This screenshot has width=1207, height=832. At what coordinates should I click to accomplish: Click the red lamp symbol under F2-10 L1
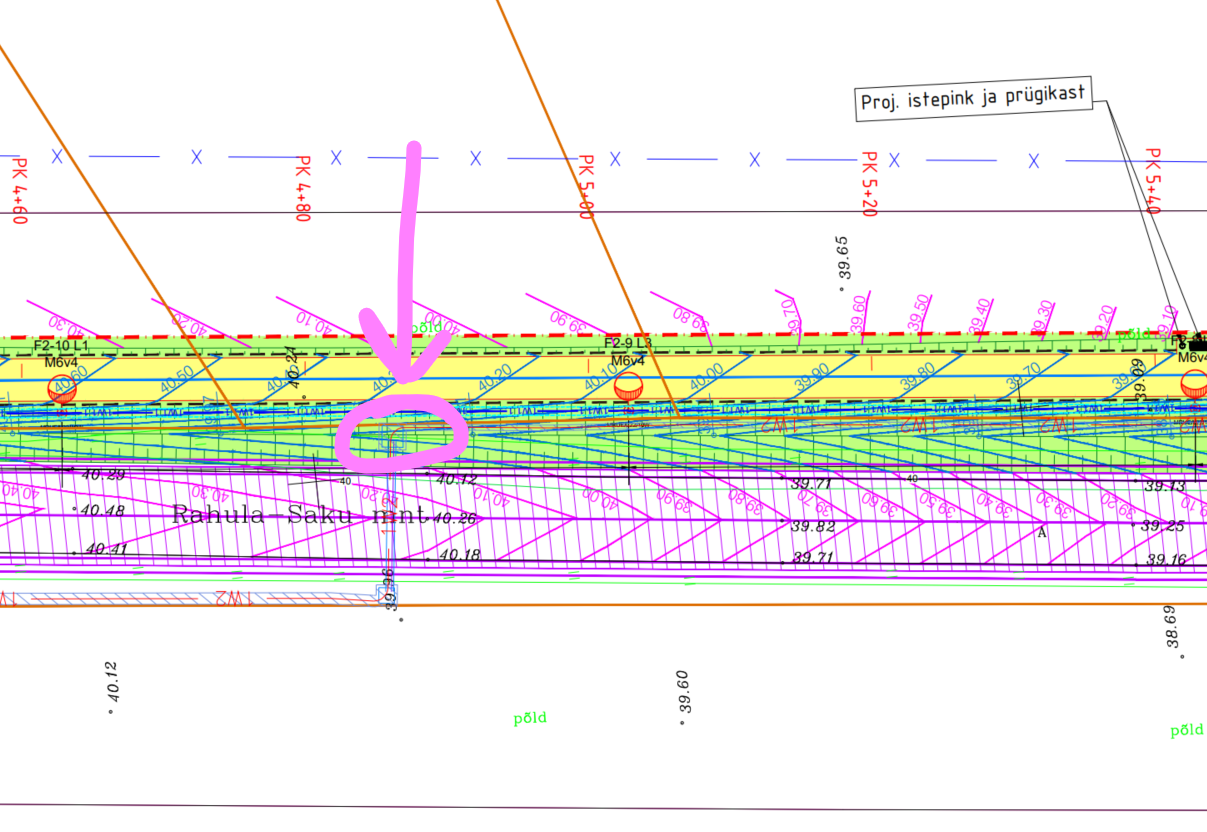tap(62, 389)
